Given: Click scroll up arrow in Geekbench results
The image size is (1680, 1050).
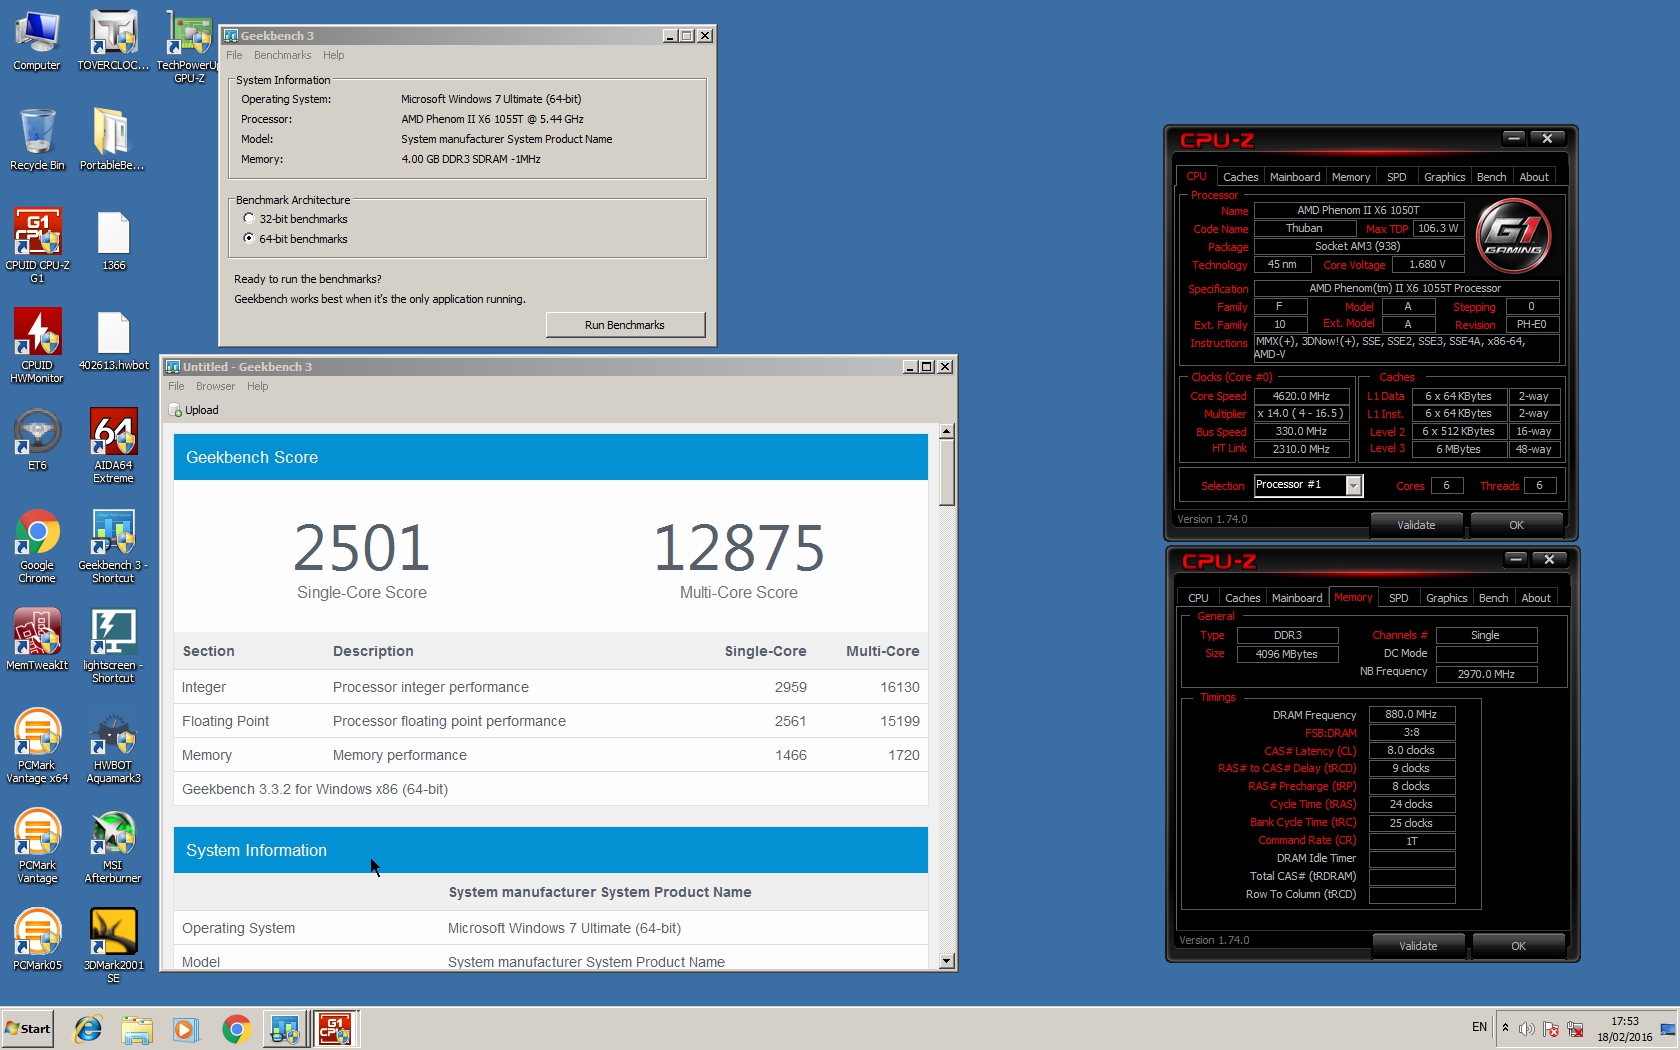Looking at the screenshot, I should coord(947,431).
